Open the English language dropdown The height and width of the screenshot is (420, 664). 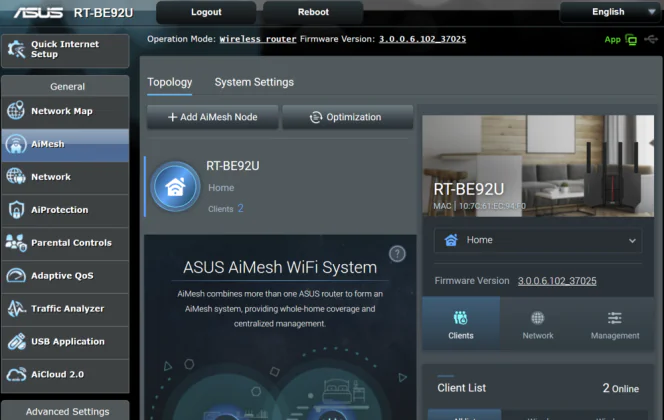[611, 12]
